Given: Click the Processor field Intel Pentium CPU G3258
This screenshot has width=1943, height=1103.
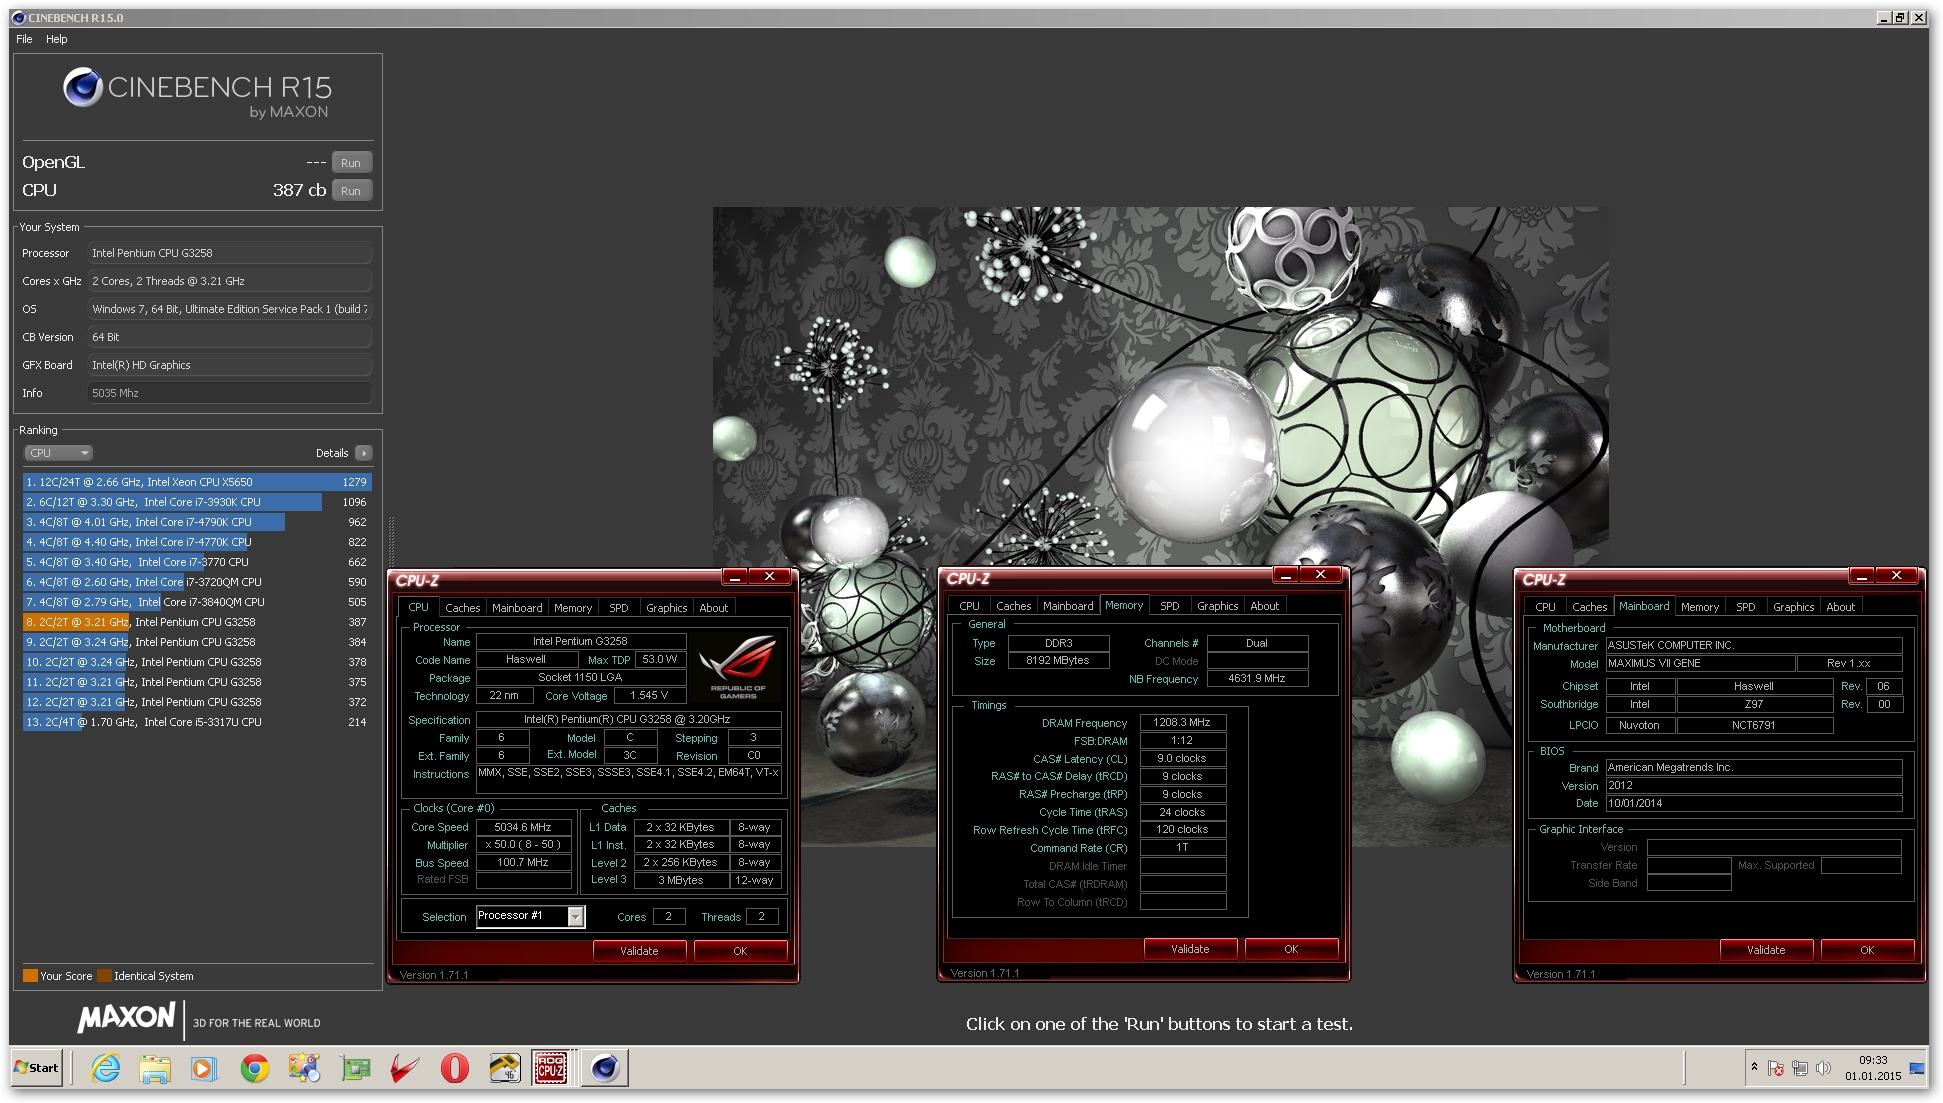Looking at the screenshot, I should pyautogui.click(x=230, y=253).
